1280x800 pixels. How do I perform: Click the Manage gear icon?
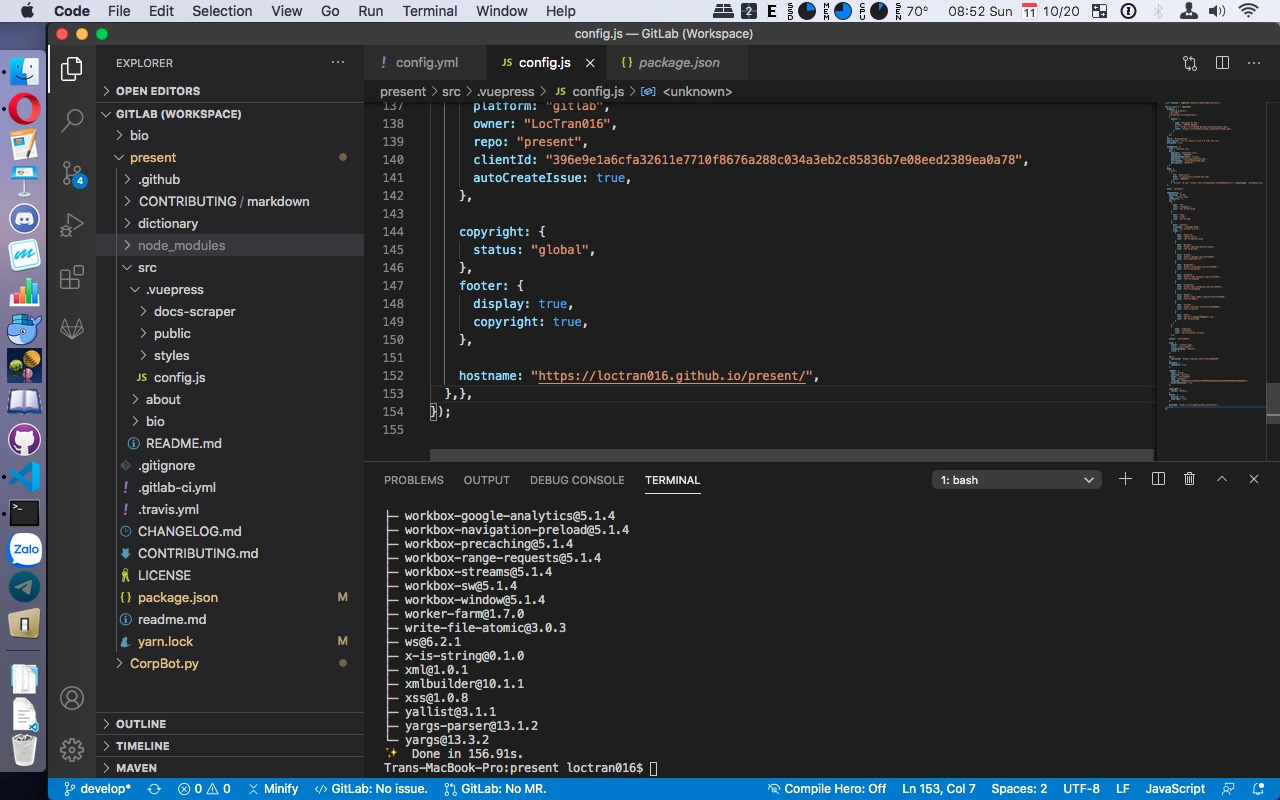pos(72,749)
